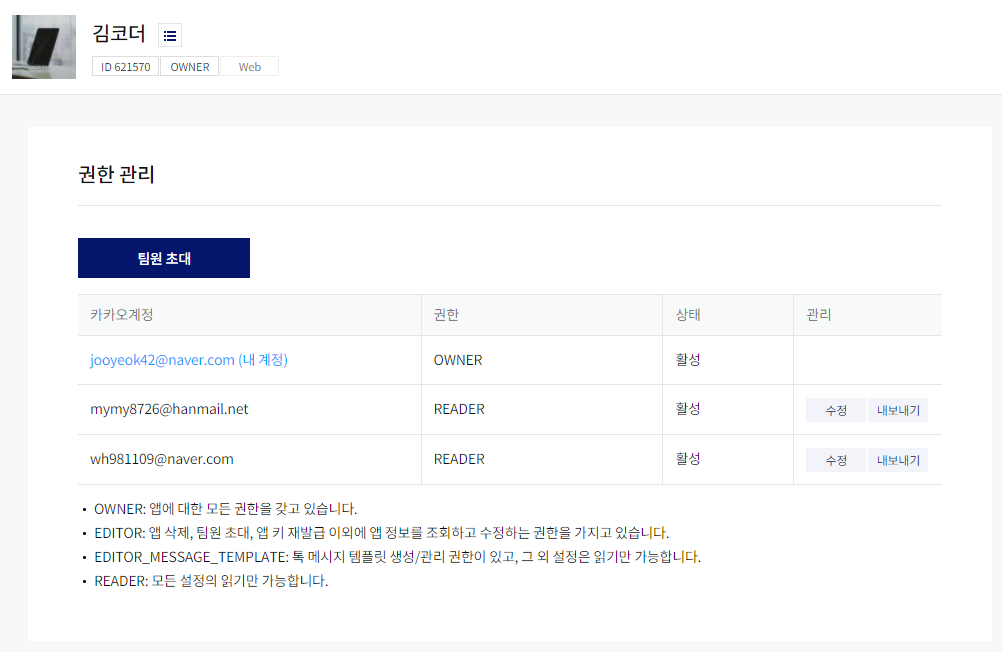Click the 활성 status for mymy8726@hanmail.net
Screen dimensions: 1002x652
coord(688,408)
